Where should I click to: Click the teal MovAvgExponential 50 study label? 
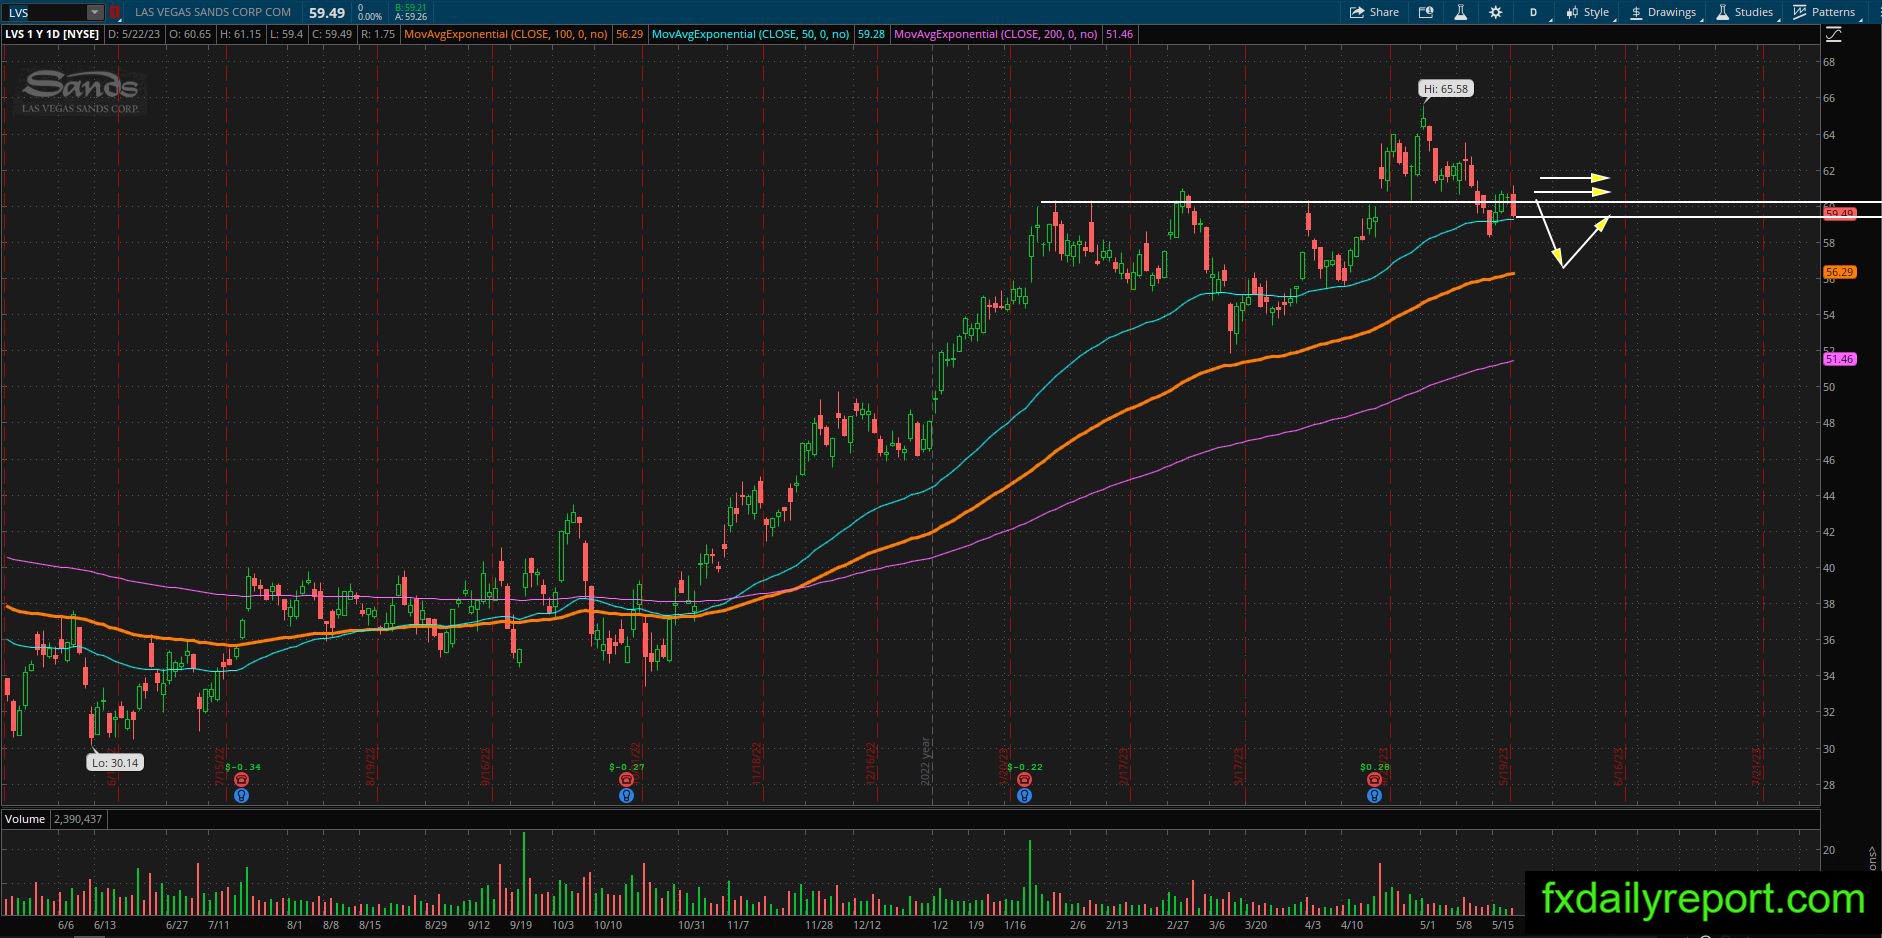pyautogui.click(x=751, y=34)
